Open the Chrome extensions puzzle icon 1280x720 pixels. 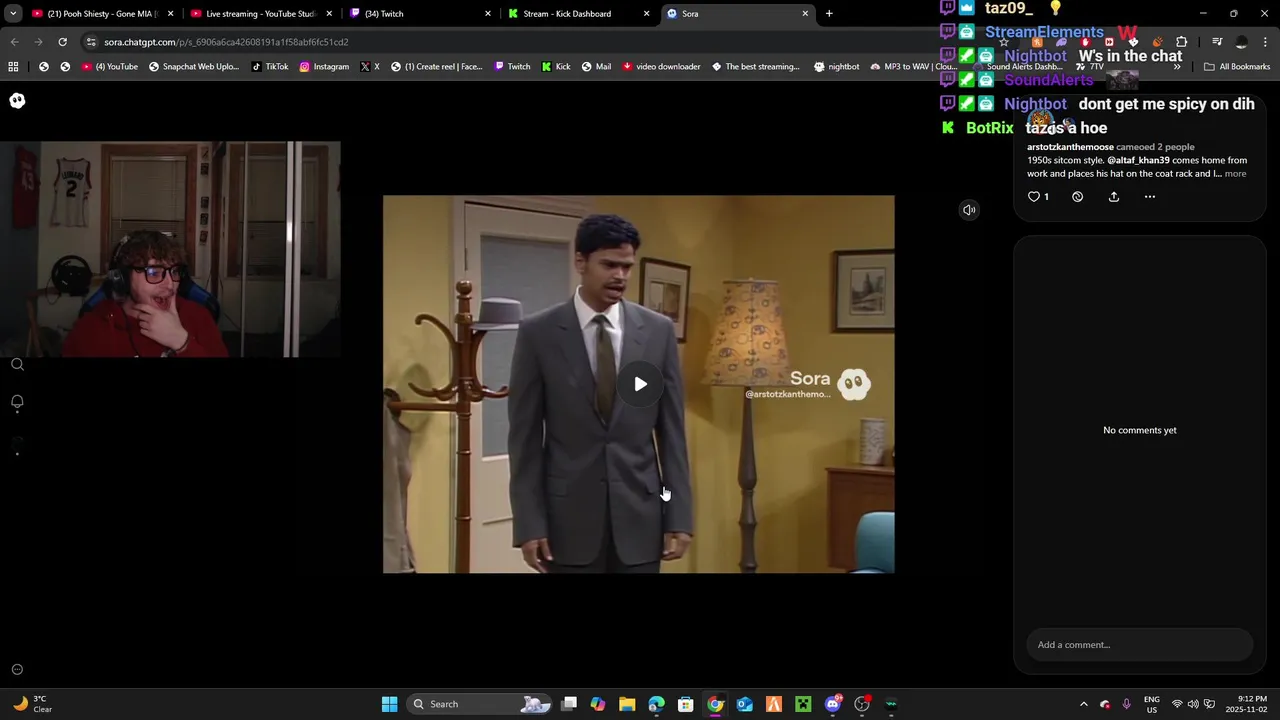(x=1181, y=42)
